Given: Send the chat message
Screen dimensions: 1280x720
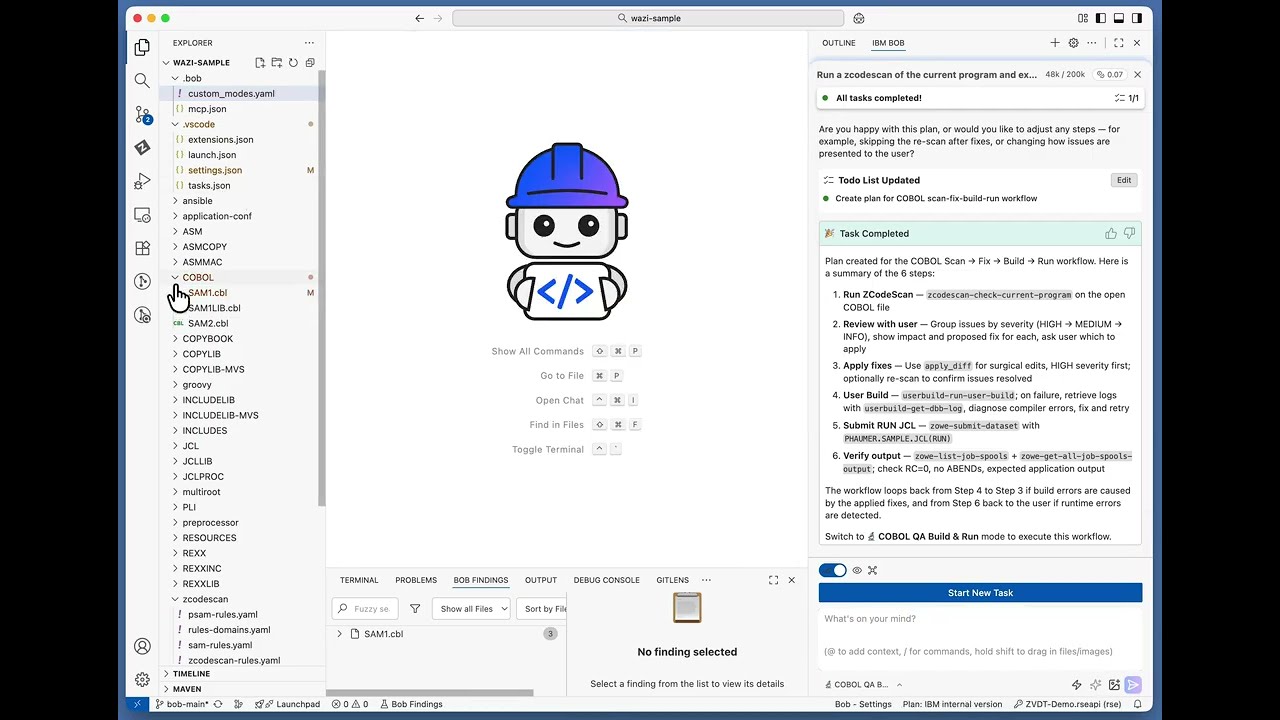Looking at the screenshot, I should (x=1133, y=685).
